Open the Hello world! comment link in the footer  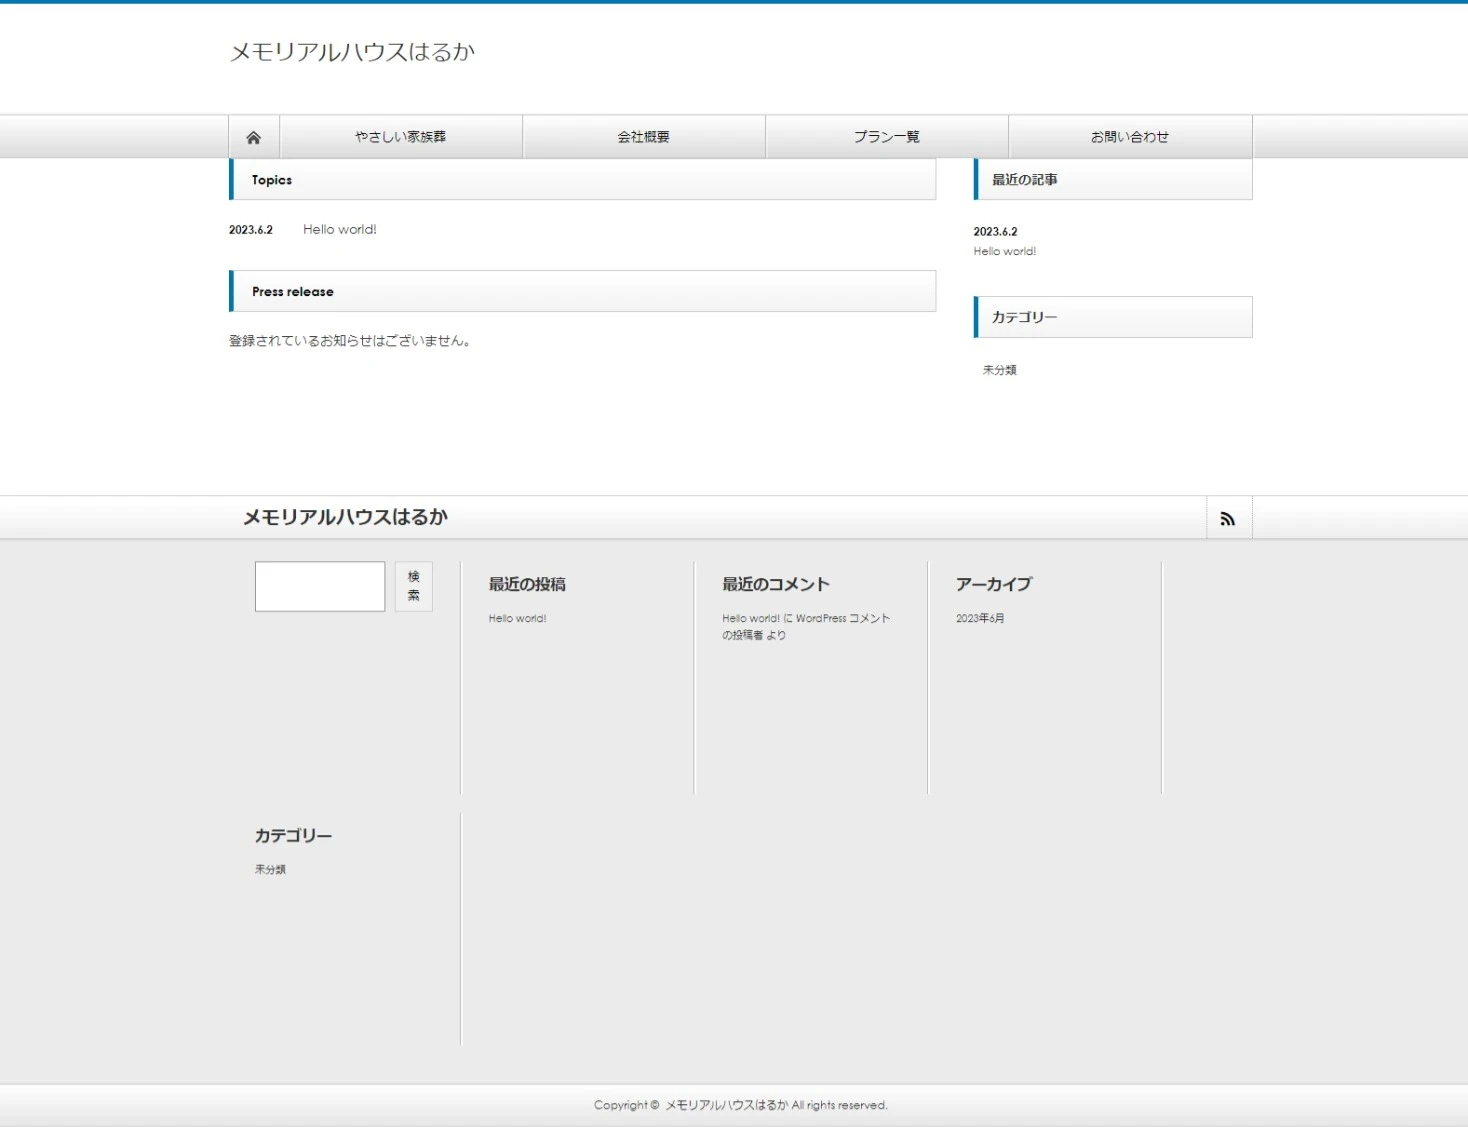coord(751,619)
